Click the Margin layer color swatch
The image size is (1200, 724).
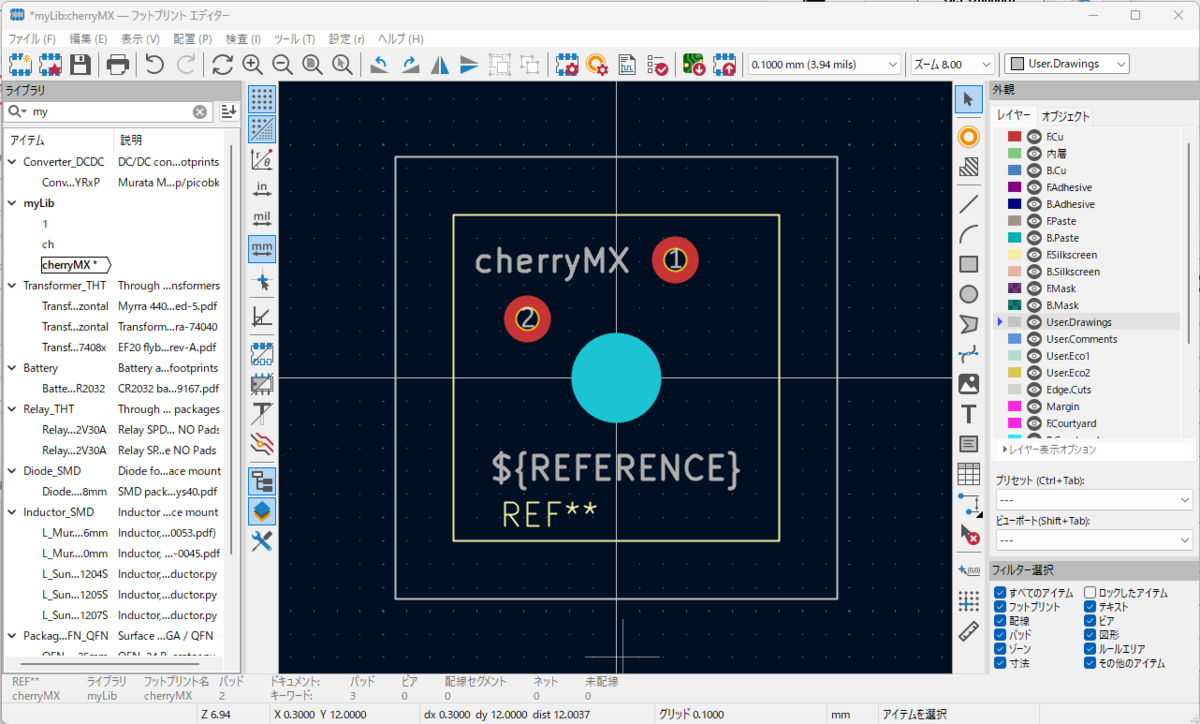pyautogui.click(x=1014, y=407)
